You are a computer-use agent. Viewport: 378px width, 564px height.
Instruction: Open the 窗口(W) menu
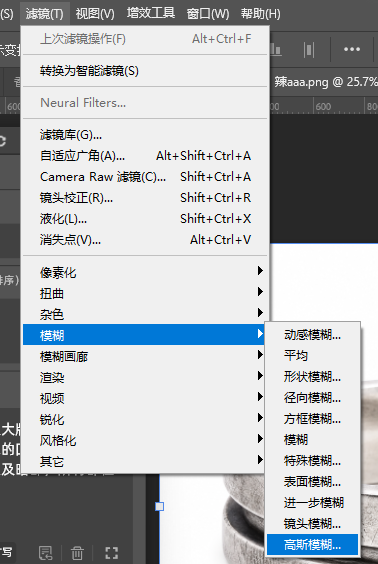(x=208, y=14)
